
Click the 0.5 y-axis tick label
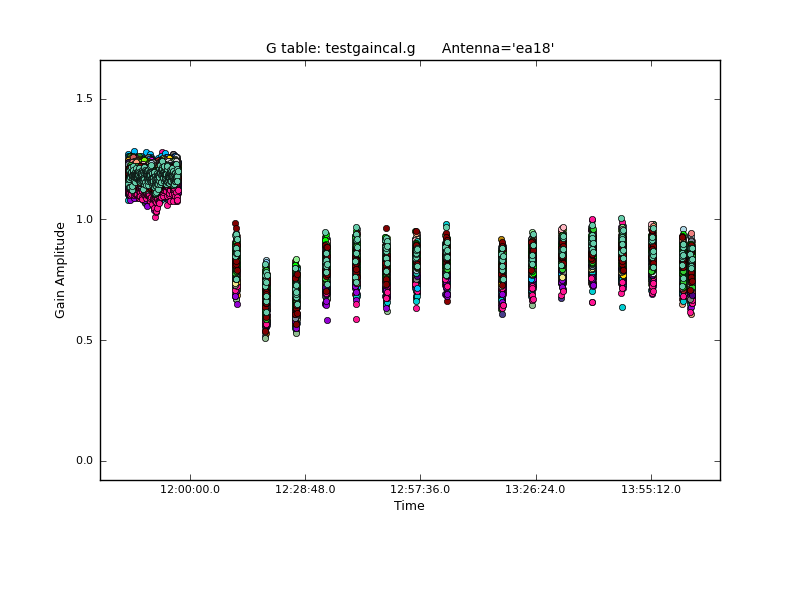point(81,340)
